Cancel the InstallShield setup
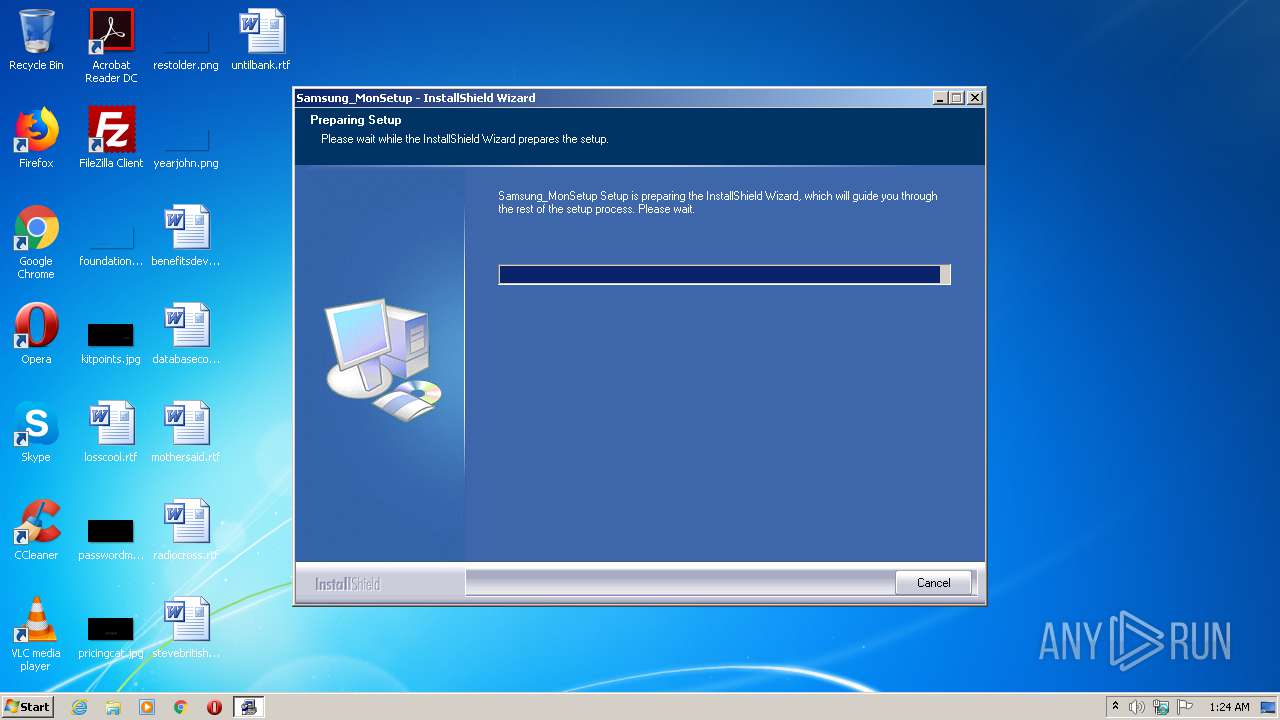This screenshot has width=1280, height=720. pyautogui.click(x=933, y=583)
